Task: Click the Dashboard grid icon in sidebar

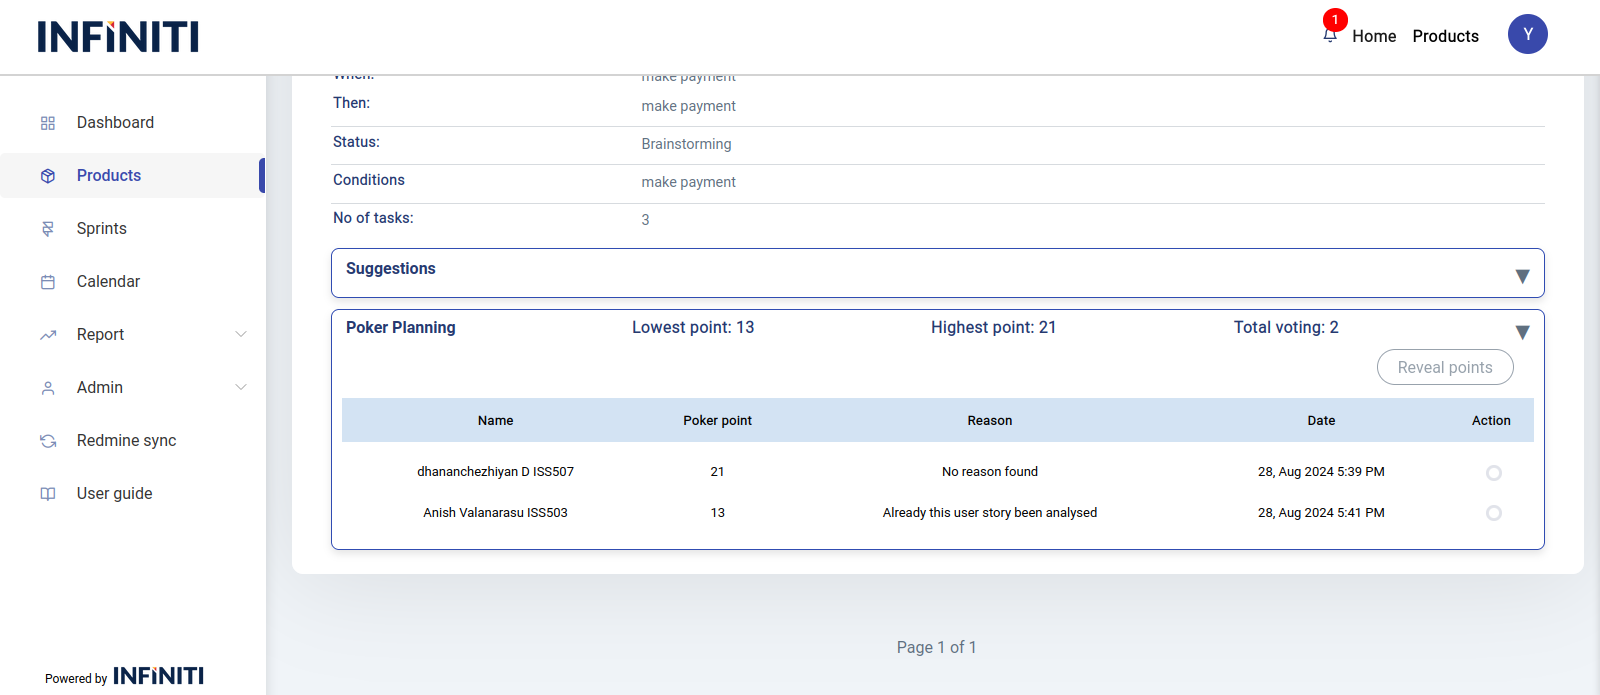Action: click(48, 123)
